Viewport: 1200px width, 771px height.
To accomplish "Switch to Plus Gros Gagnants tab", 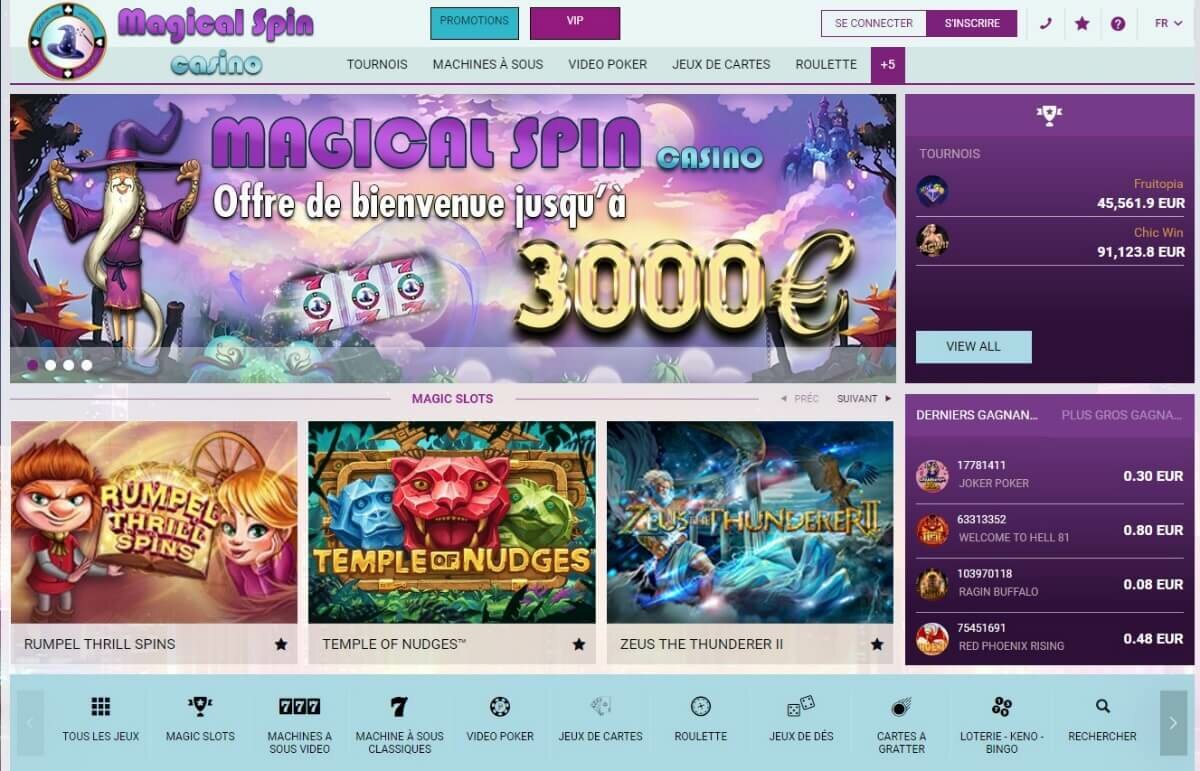I will click(1122, 415).
